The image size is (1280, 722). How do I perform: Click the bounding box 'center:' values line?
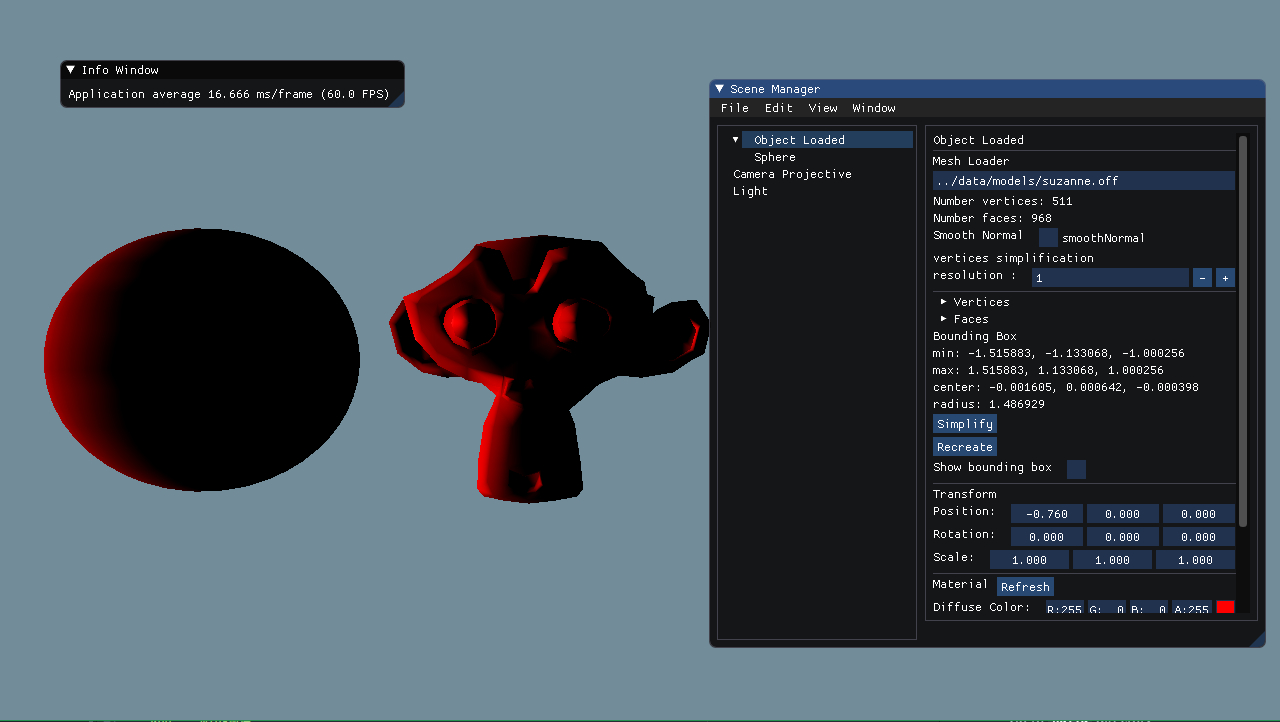pos(1066,387)
